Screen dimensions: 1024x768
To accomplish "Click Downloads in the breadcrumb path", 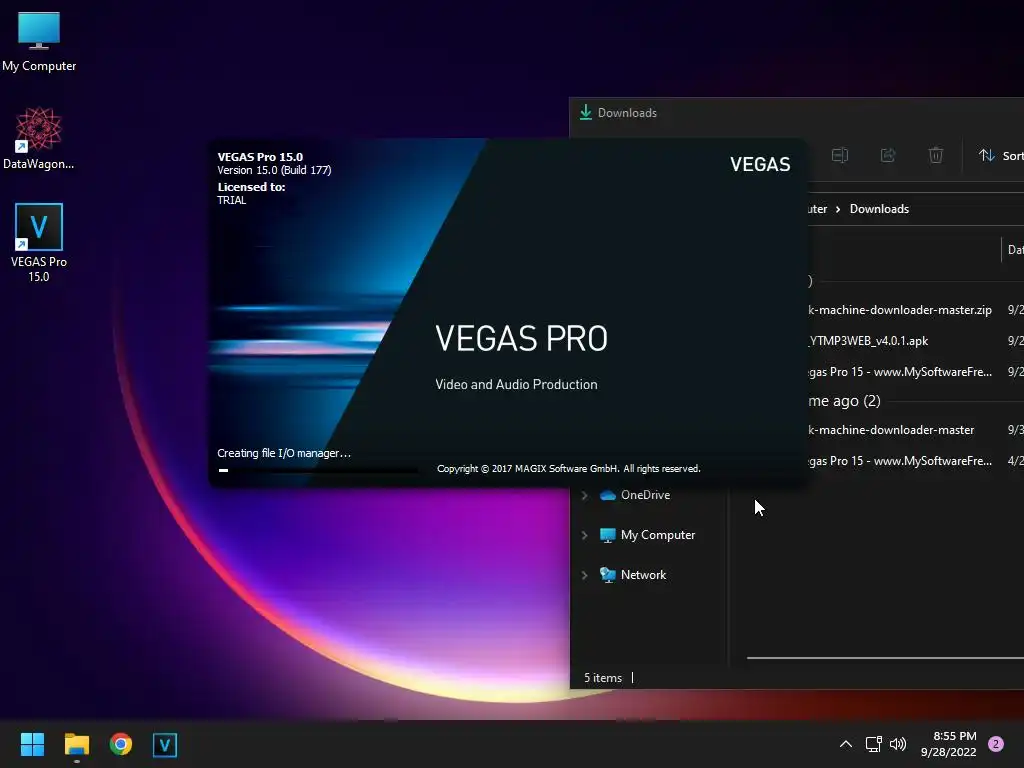I will click(x=879, y=209).
